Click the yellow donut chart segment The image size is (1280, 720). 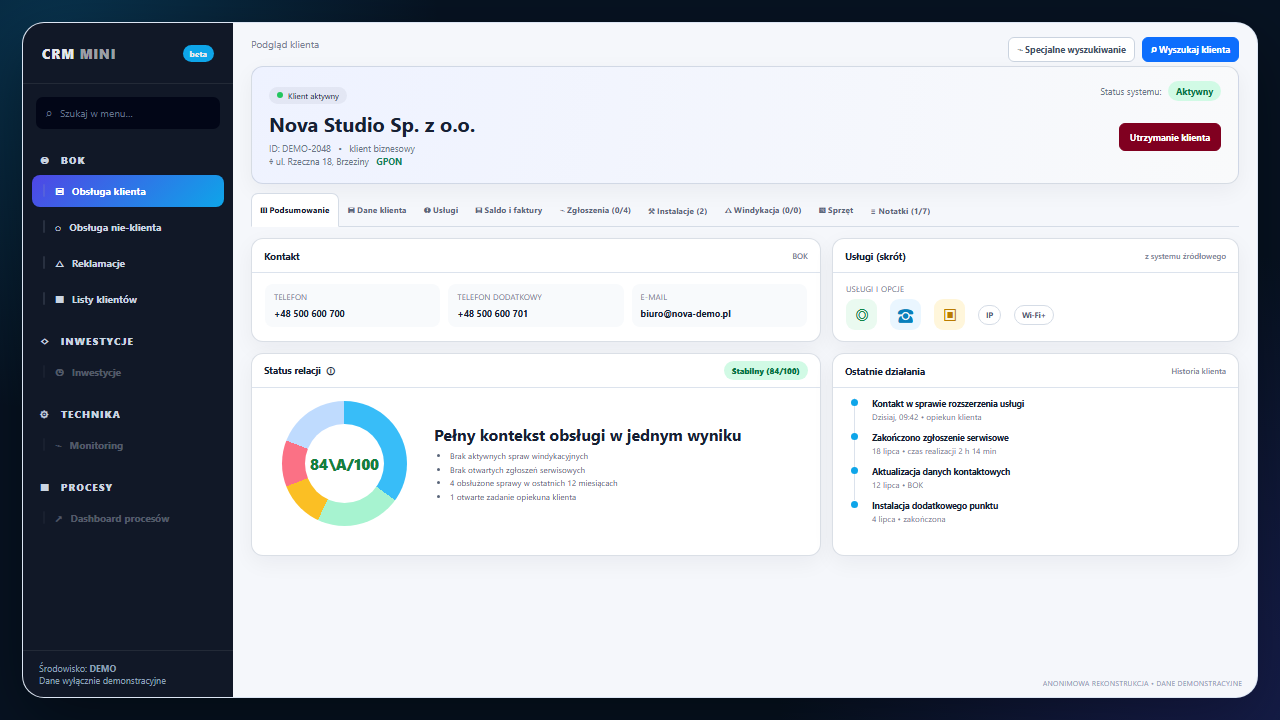tap(306, 499)
